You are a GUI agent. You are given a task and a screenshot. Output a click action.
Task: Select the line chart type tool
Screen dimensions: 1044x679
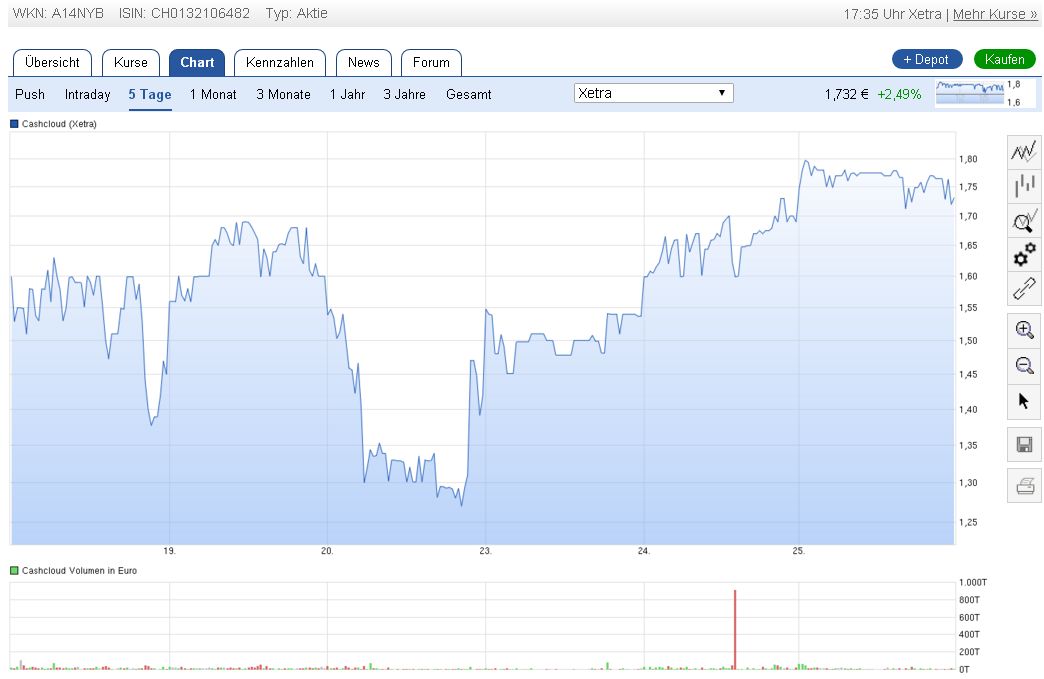pyautogui.click(x=1023, y=151)
